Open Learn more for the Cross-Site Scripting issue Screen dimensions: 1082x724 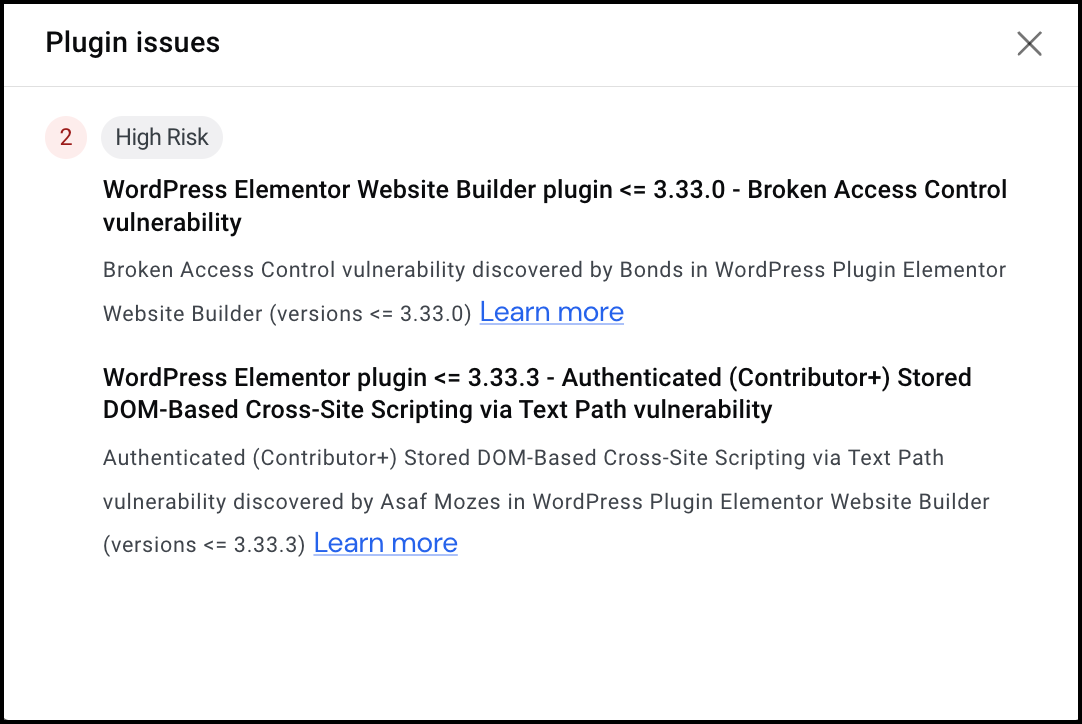(x=385, y=543)
